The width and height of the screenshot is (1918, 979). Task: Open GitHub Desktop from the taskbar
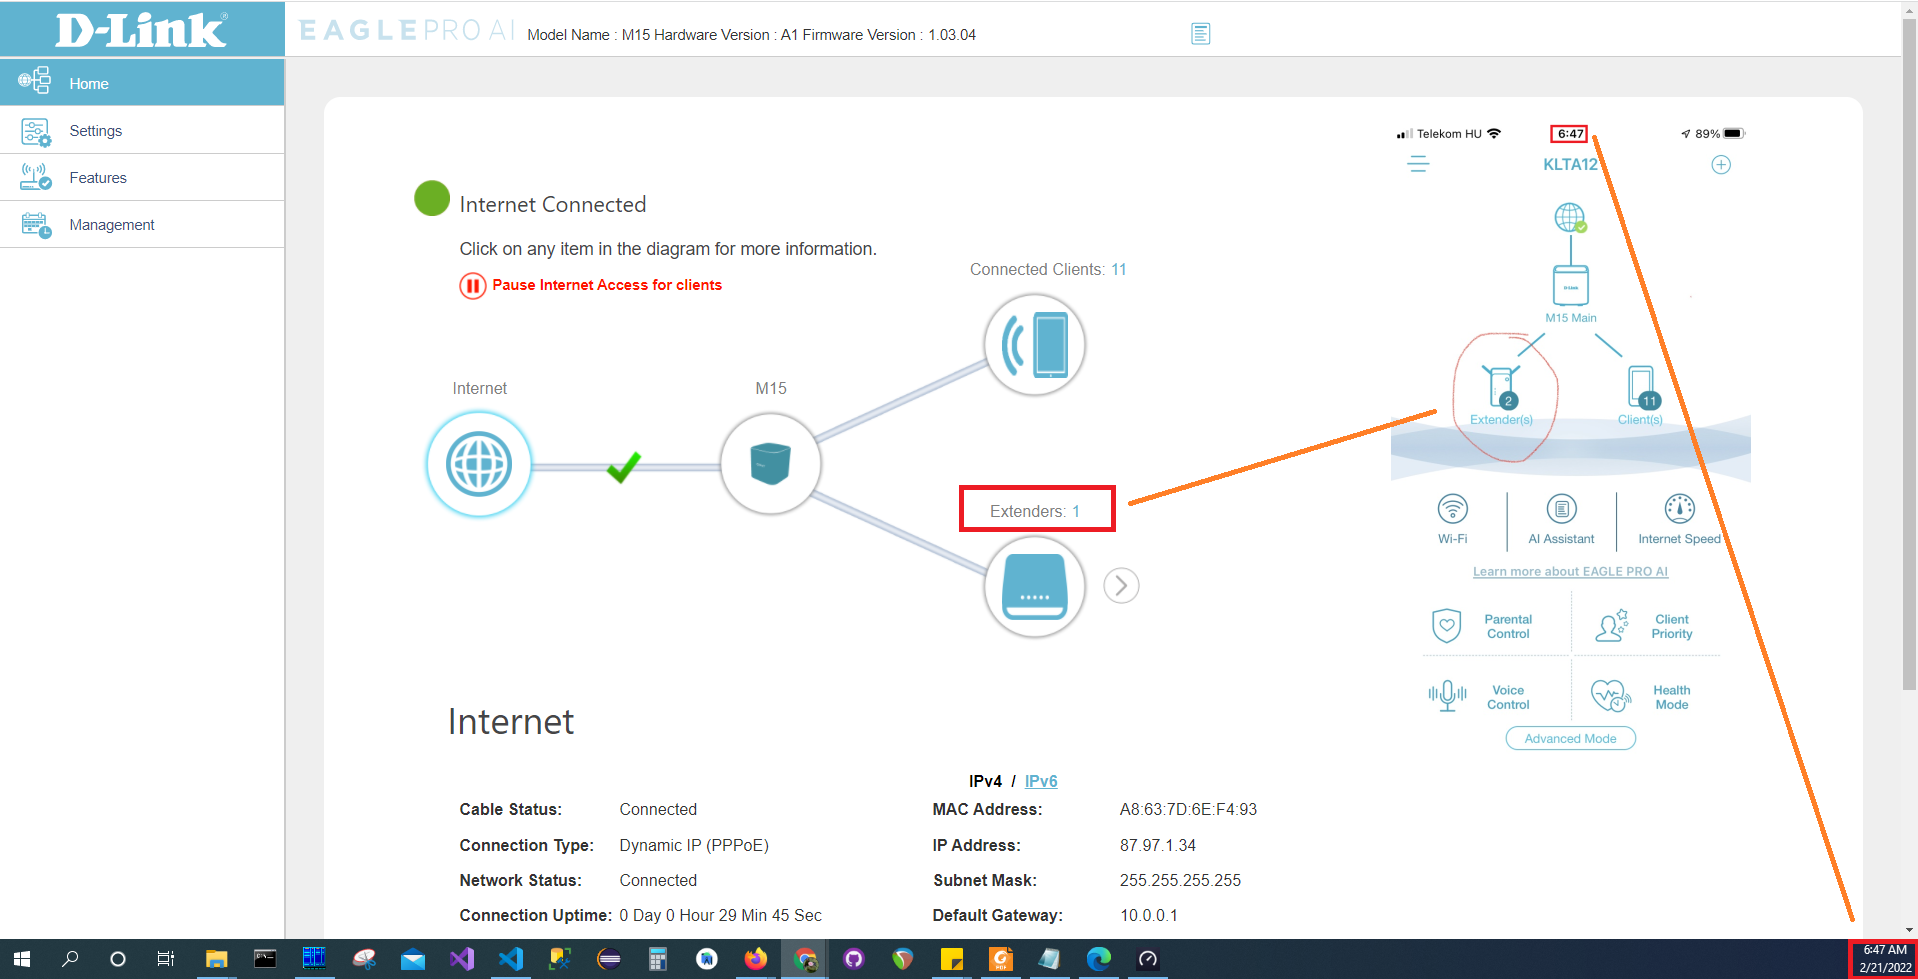click(x=854, y=959)
